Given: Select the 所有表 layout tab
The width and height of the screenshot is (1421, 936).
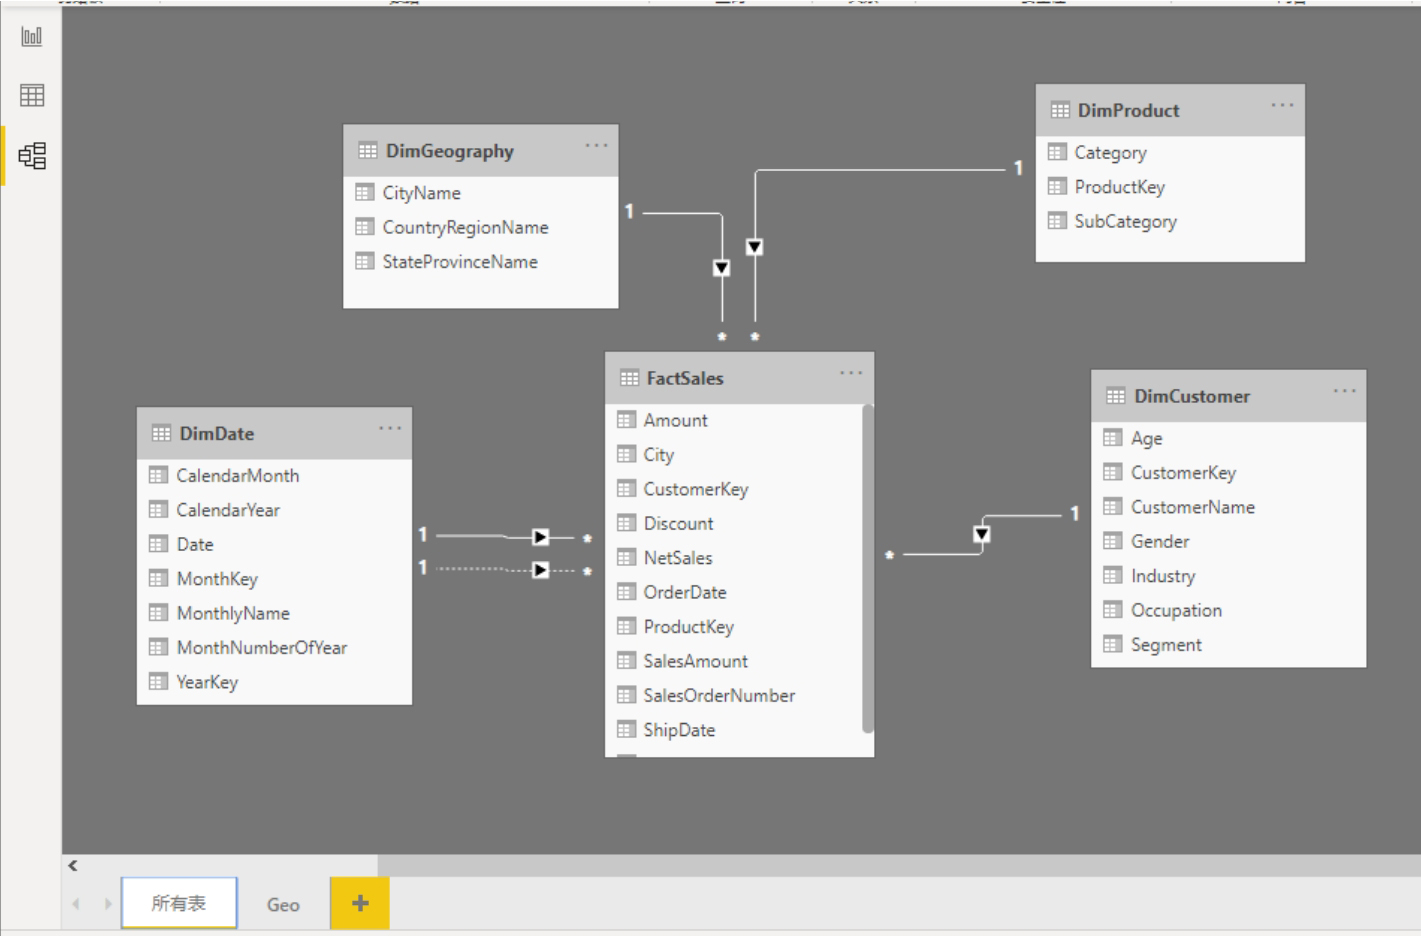Looking at the screenshot, I should tap(179, 903).
